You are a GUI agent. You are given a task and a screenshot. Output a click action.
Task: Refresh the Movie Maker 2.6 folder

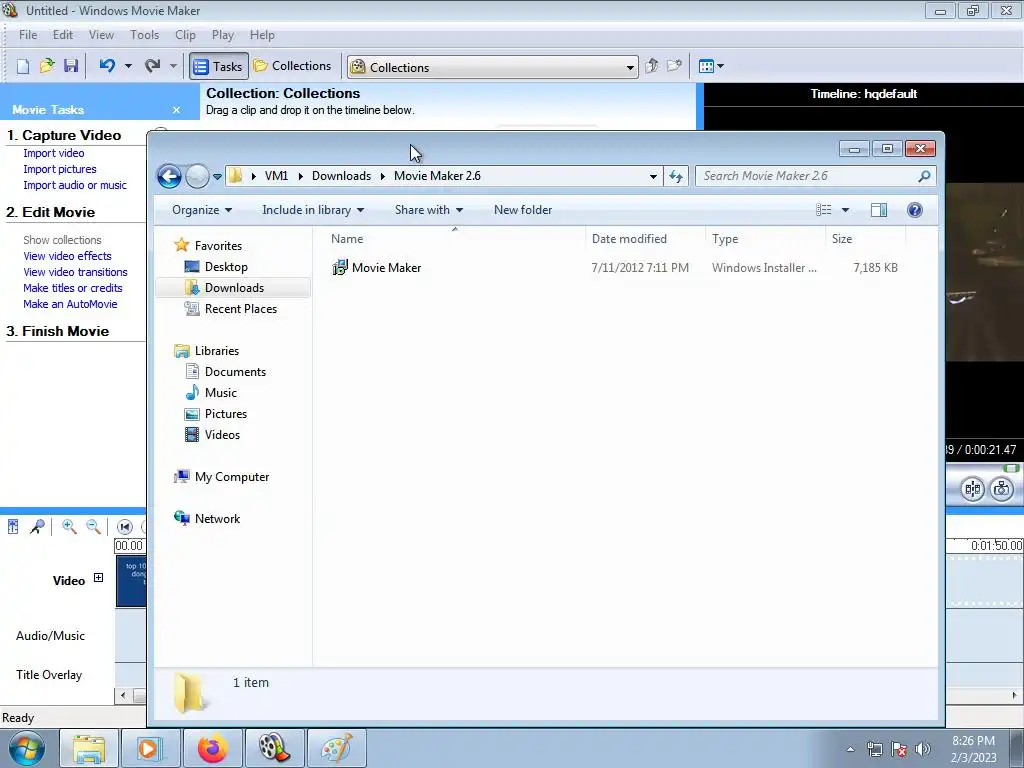pyautogui.click(x=676, y=176)
